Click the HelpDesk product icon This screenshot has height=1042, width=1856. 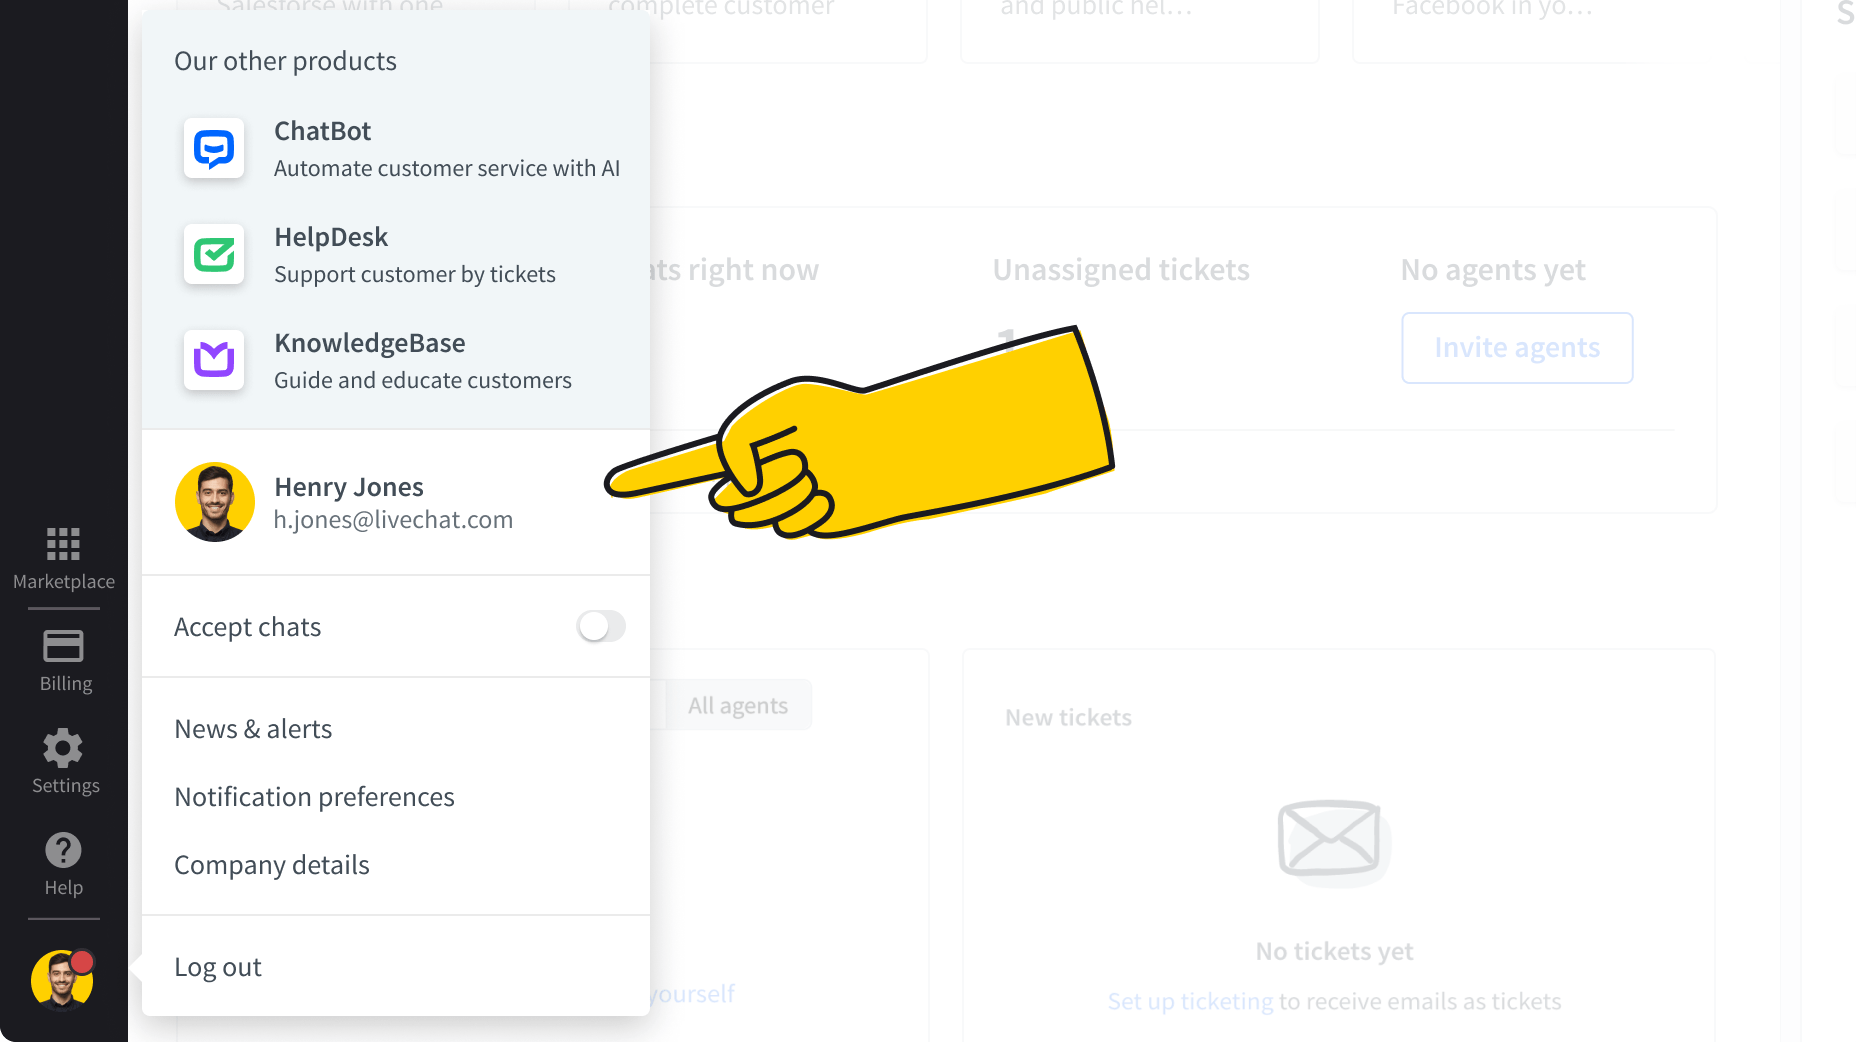(x=214, y=255)
